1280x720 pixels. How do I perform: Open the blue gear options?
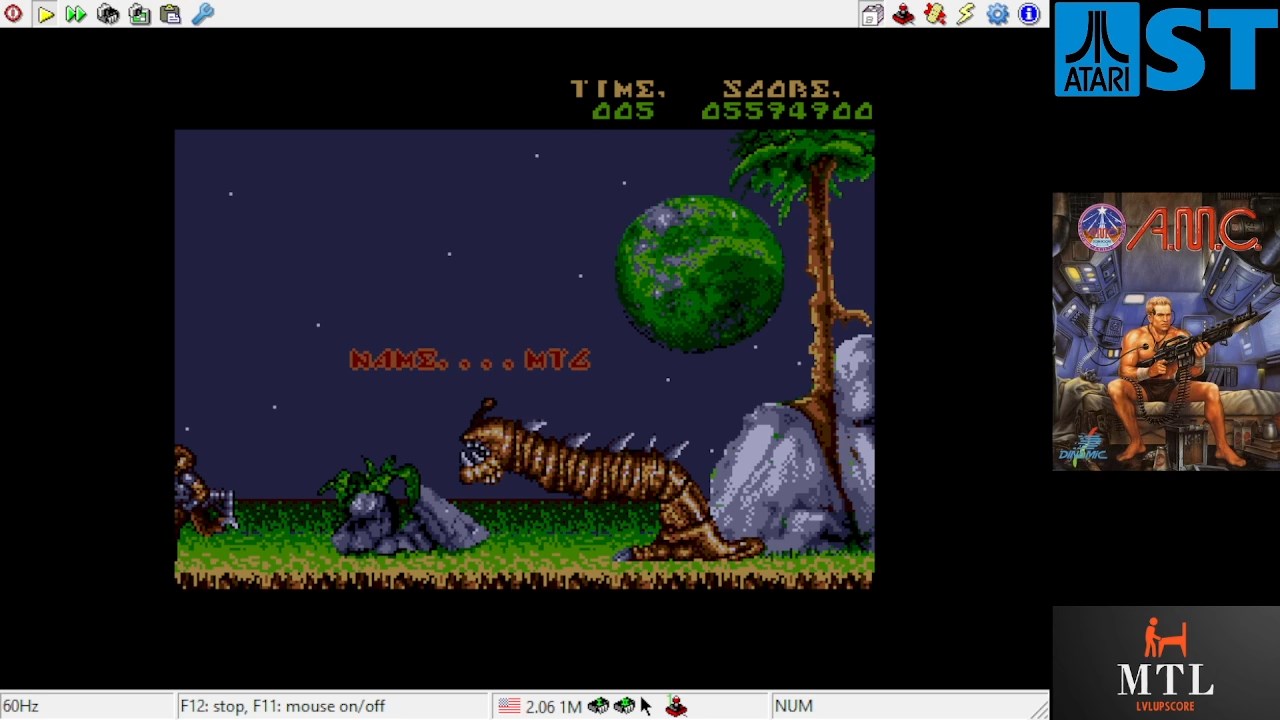tap(997, 14)
